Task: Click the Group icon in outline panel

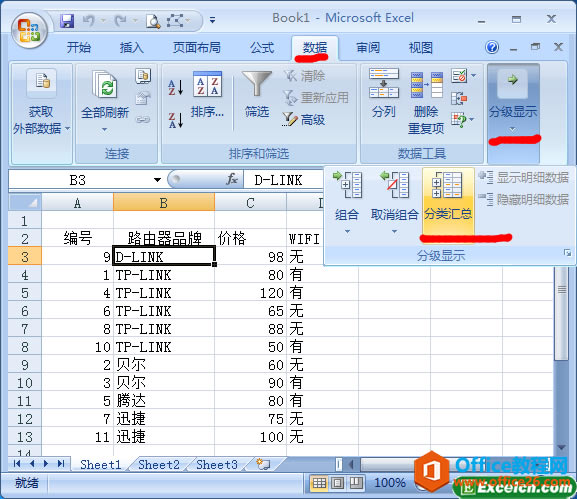Action: click(348, 184)
